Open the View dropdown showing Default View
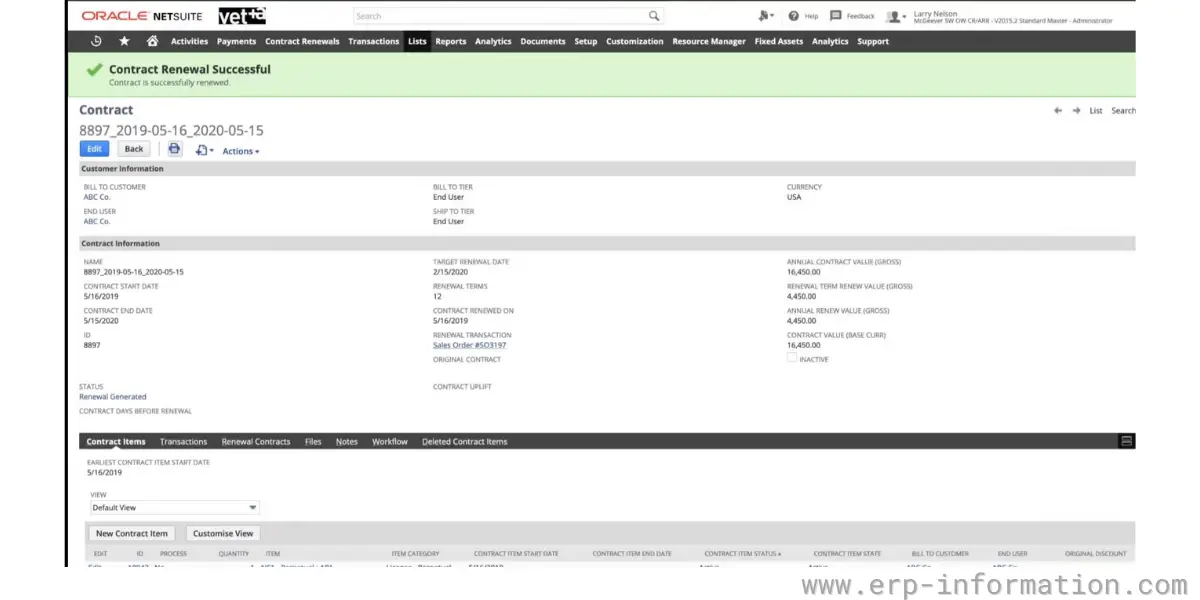The height and width of the screenshot is (600, 1200). 174,507
